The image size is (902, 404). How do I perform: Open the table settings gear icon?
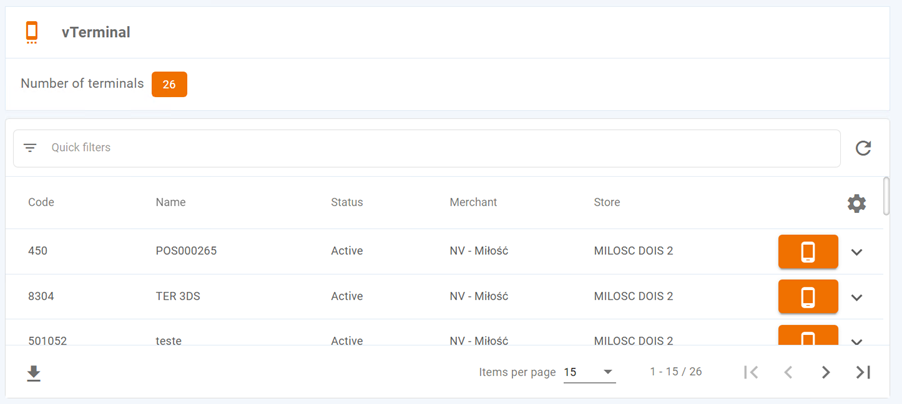coord(856,203)
